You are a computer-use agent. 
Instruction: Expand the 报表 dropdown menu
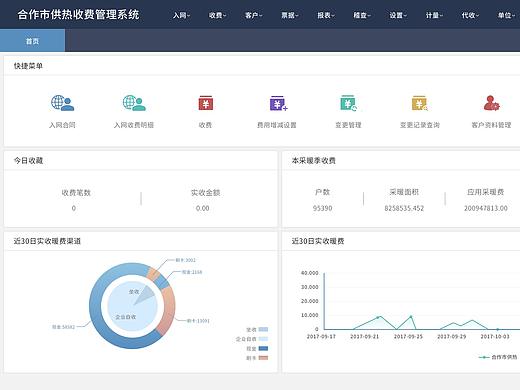326,15
